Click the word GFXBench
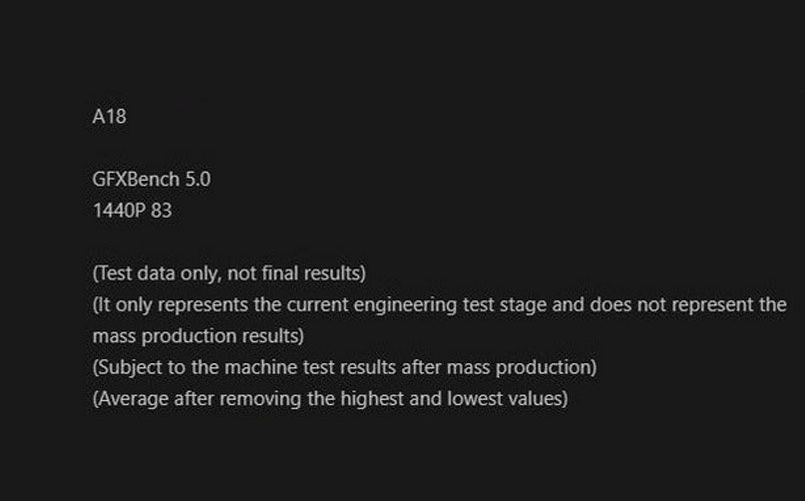 click(x=136, y=179)
